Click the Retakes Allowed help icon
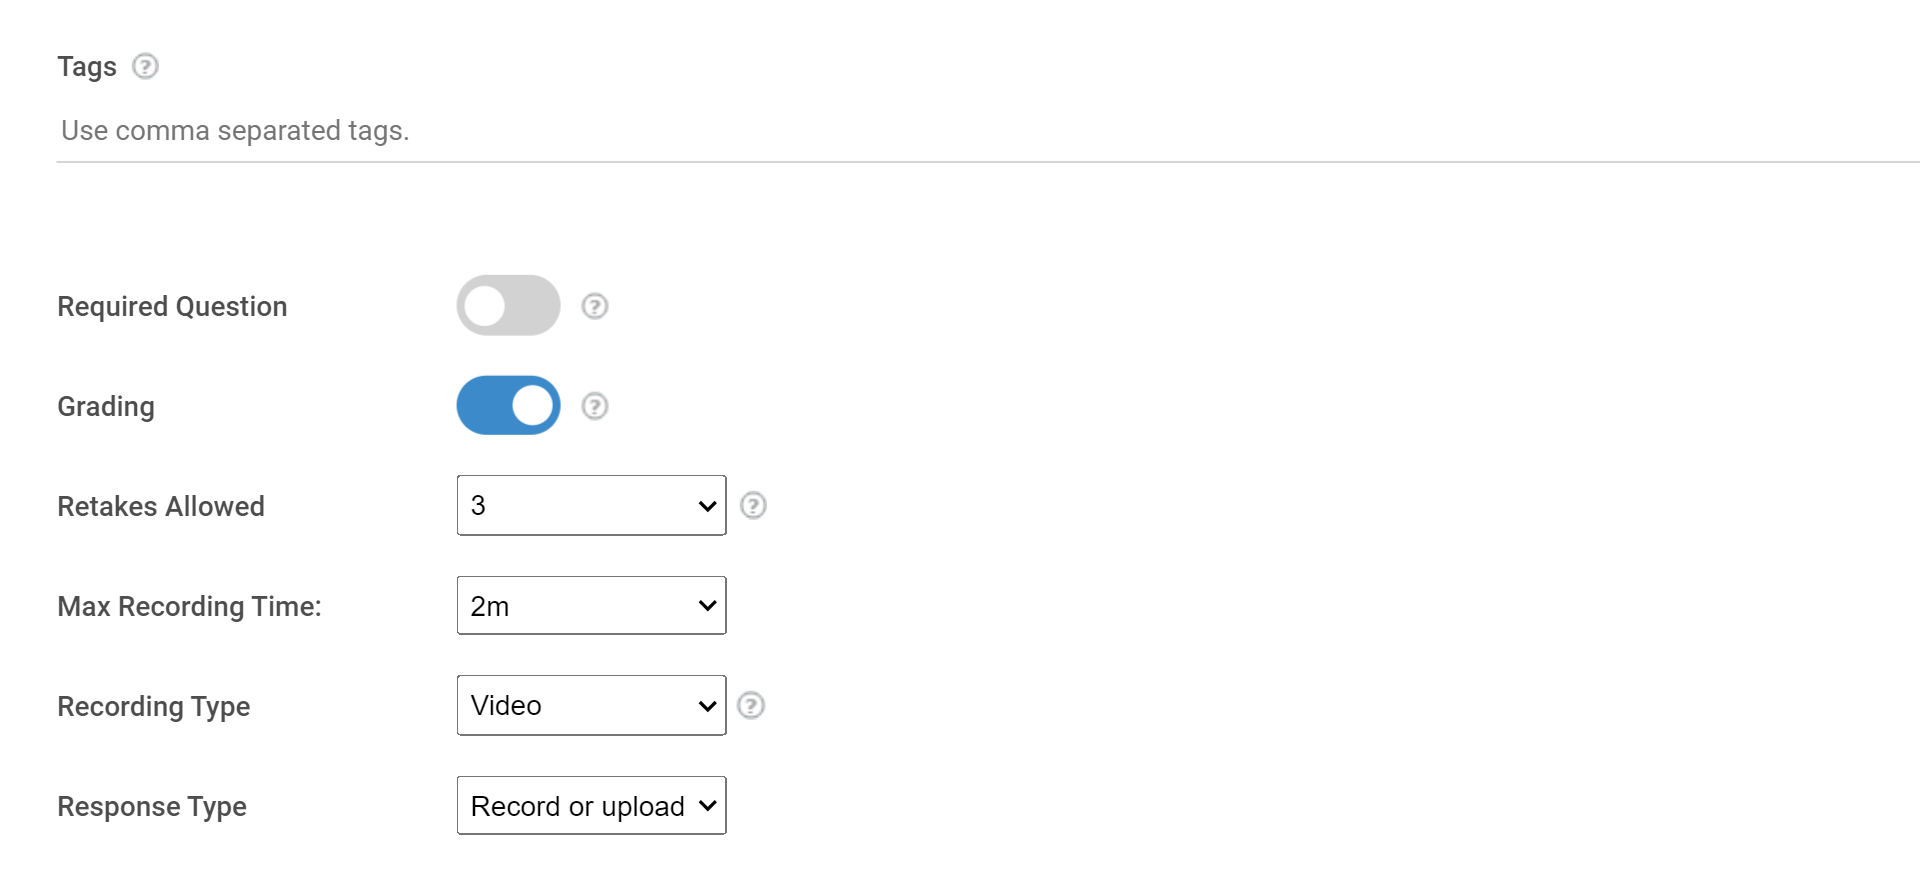Screen dimensions: 1920x889 [753, 506]
